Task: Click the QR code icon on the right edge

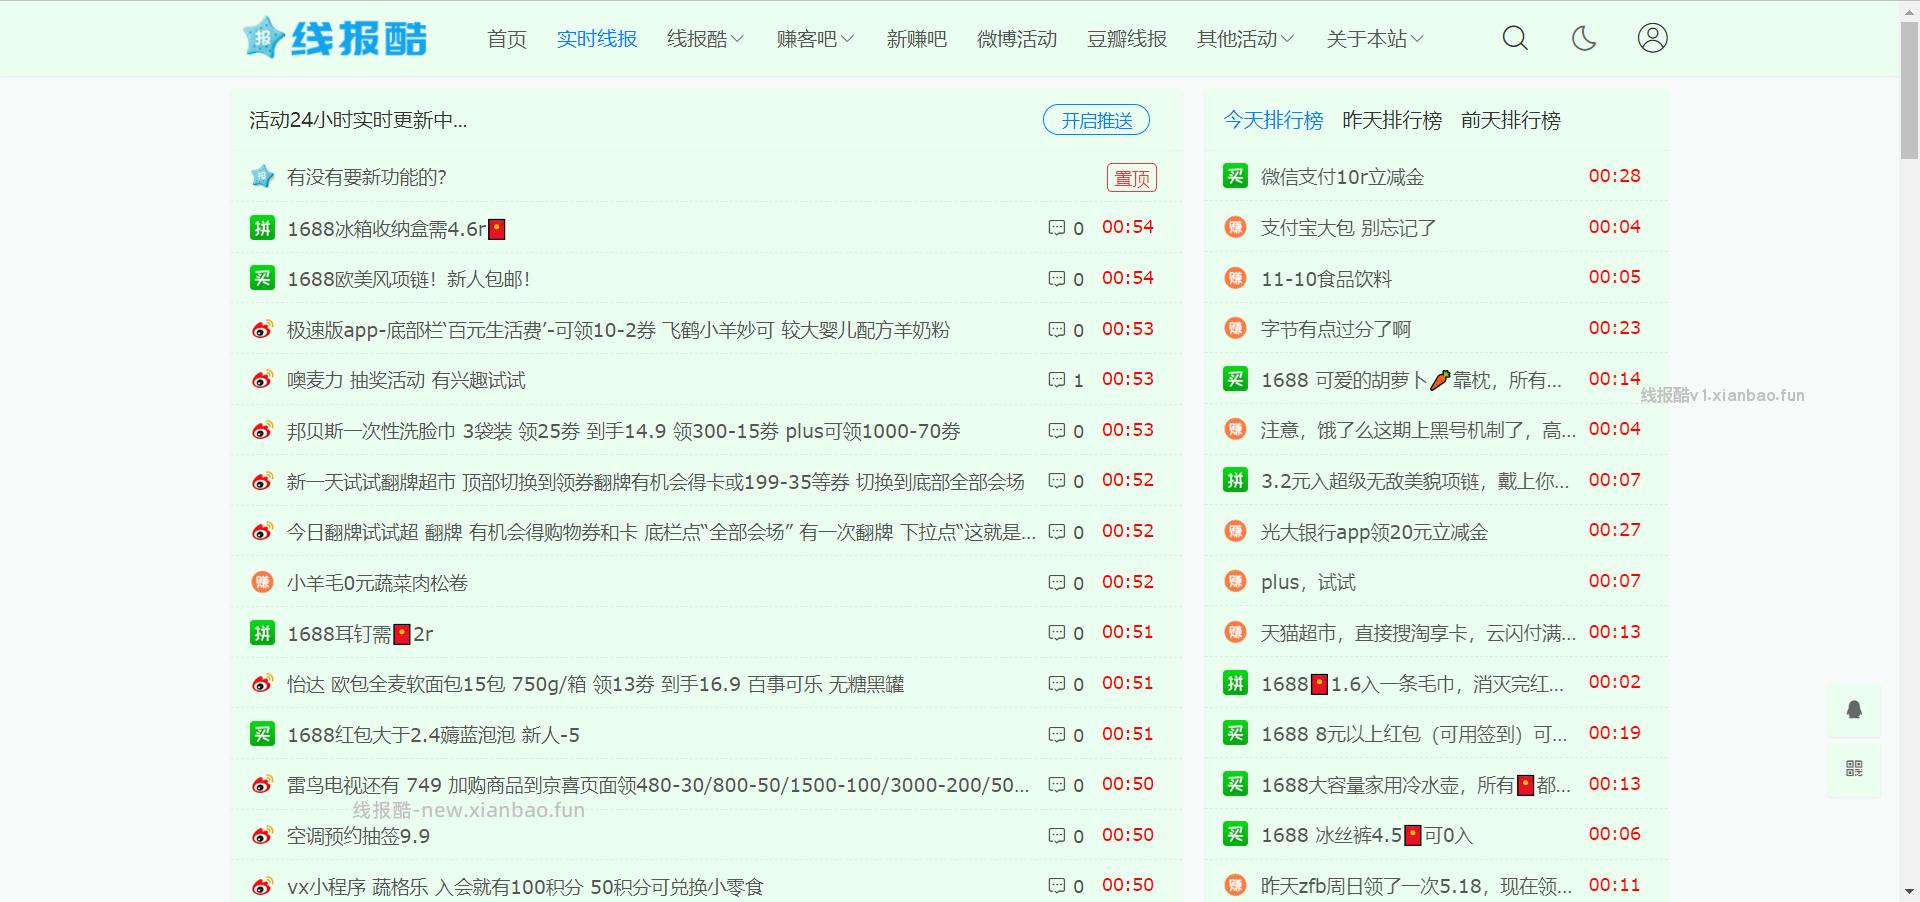Action: coord(1855,770)
